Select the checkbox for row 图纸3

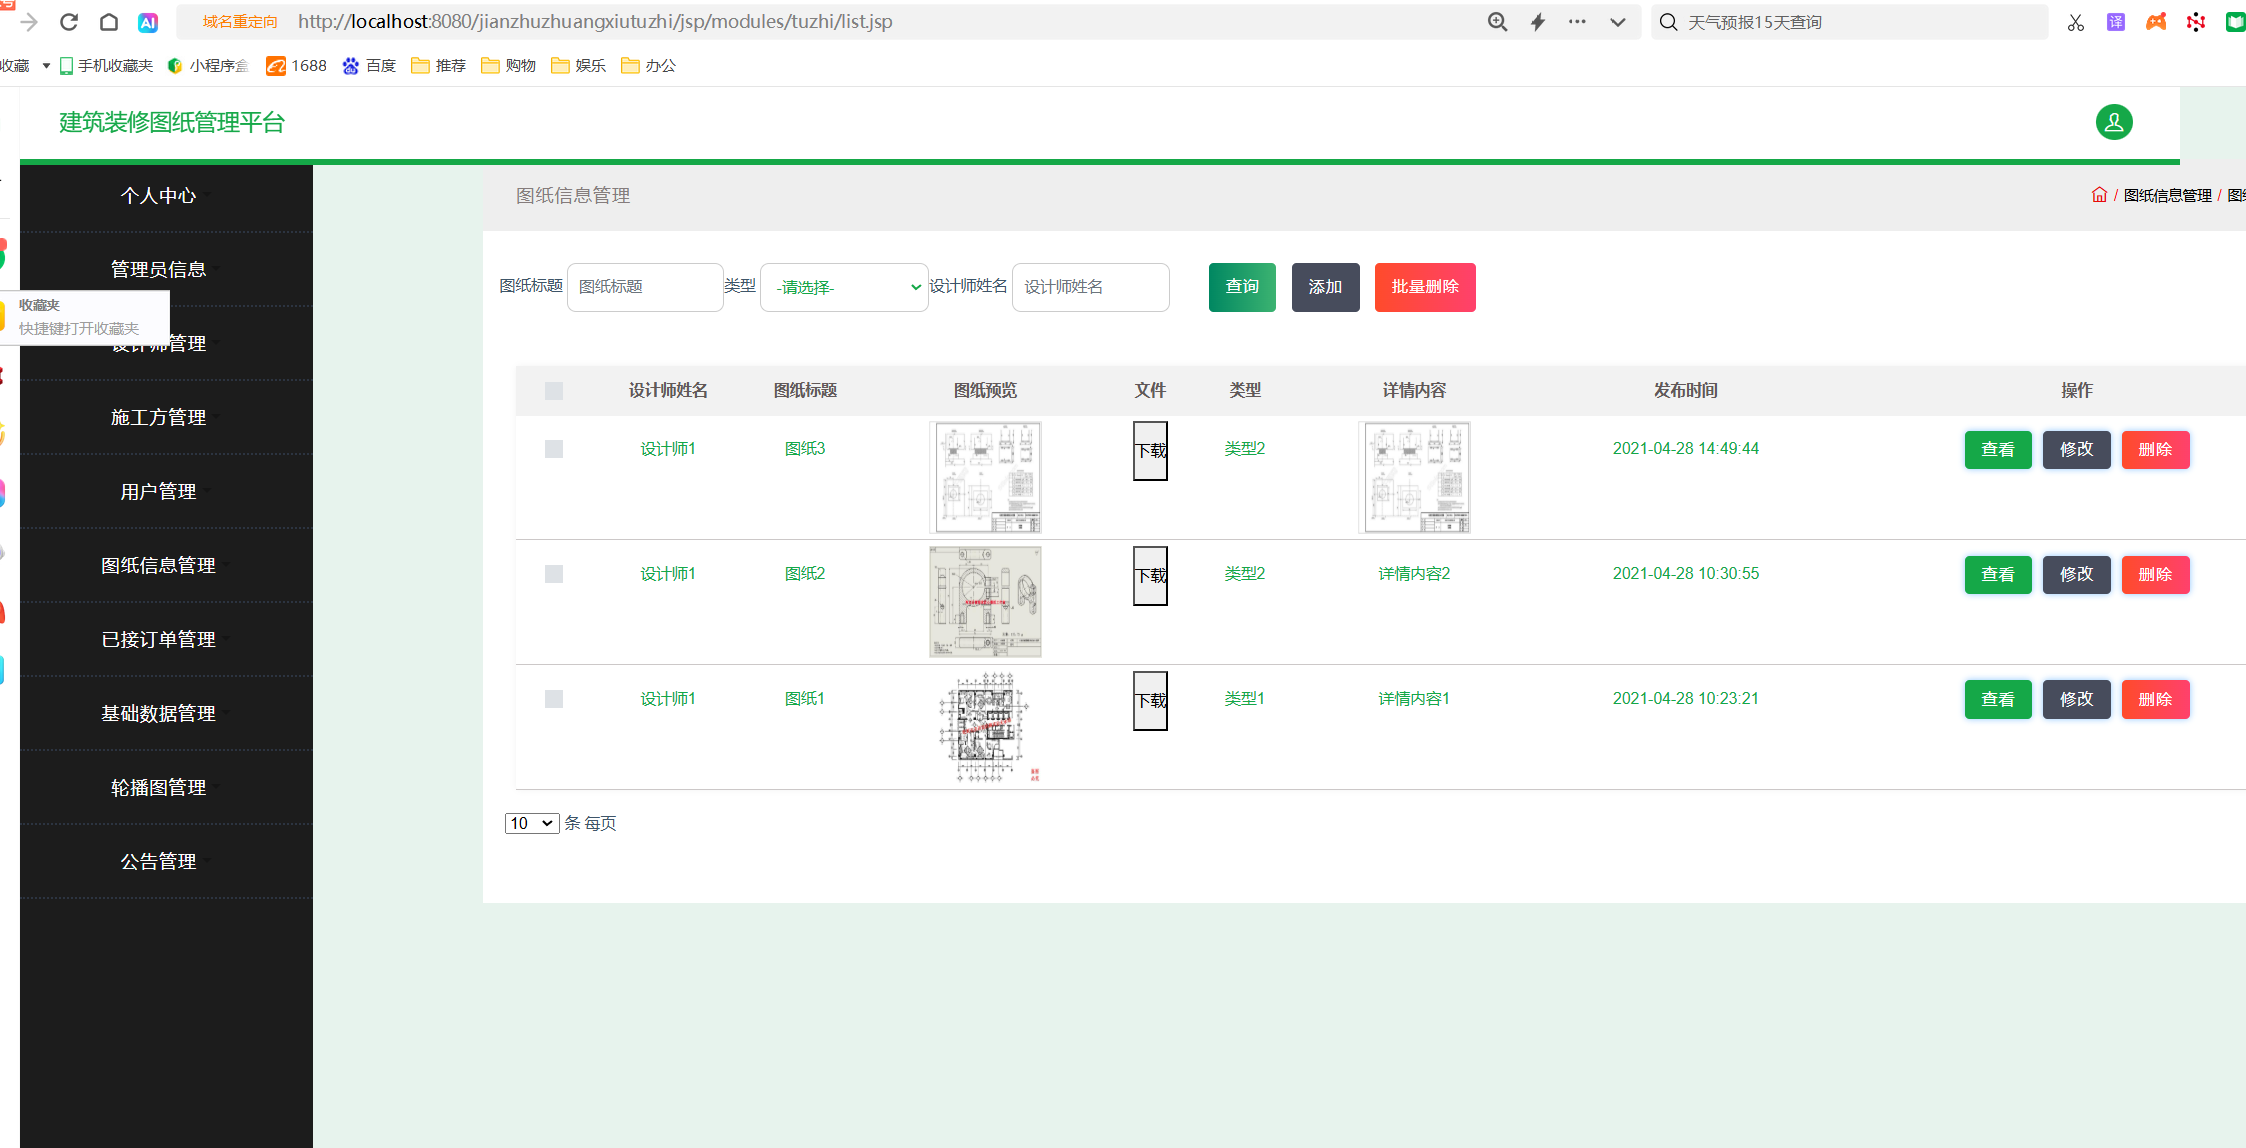pos(554,449)
